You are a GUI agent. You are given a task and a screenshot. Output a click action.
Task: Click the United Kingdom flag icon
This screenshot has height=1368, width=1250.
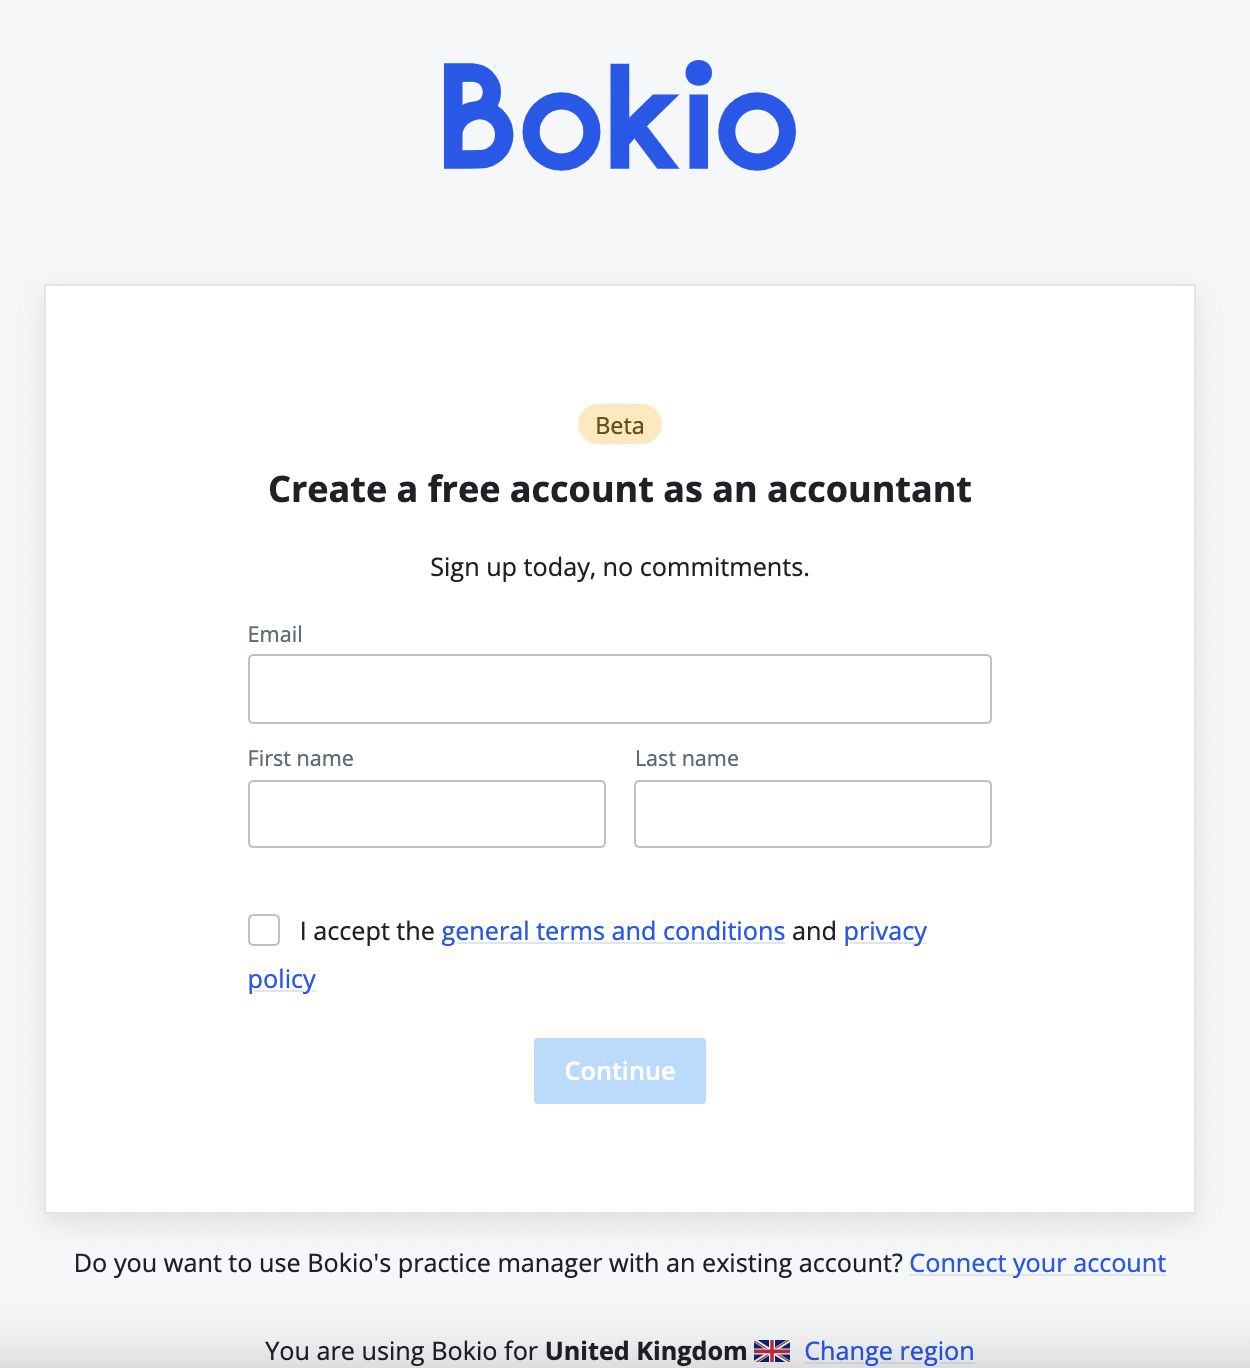[771, 1350]
